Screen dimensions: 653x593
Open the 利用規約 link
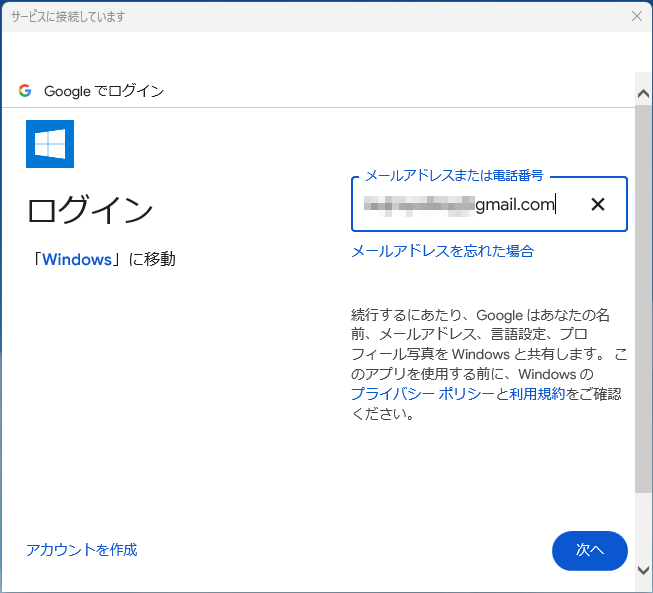coord(537,394)
